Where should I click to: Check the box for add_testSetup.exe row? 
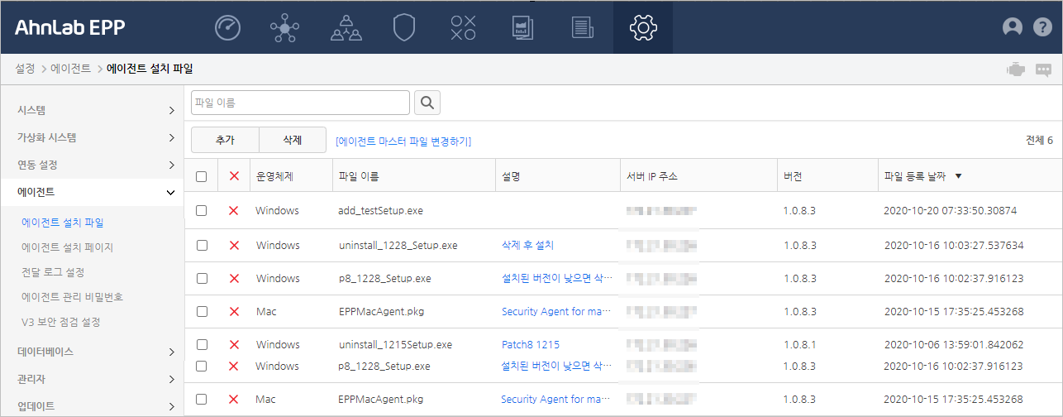pyautogui.click(x=202, y=211)
